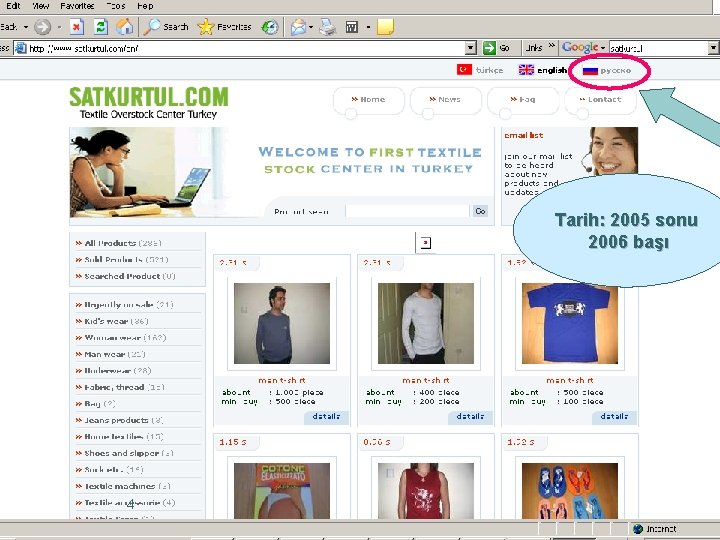Click the Go button beside product search
This screenshot has height=540, width=720.
pos(480,211)
